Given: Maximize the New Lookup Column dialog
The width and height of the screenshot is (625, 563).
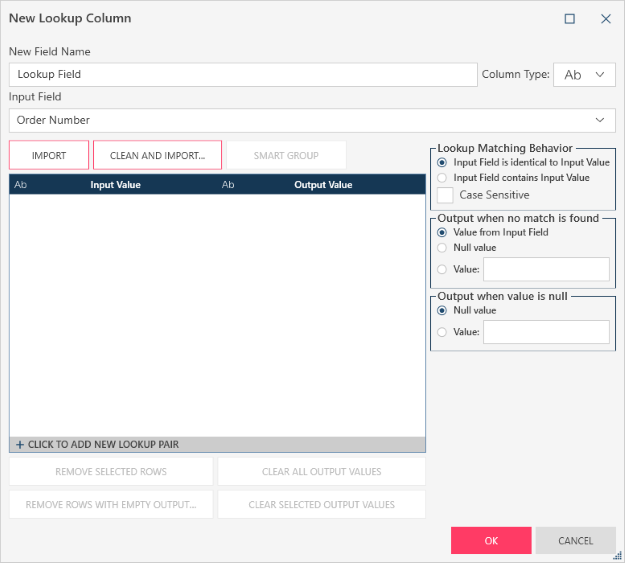Looking at the screenshot, I should click(x=570, y=18).
